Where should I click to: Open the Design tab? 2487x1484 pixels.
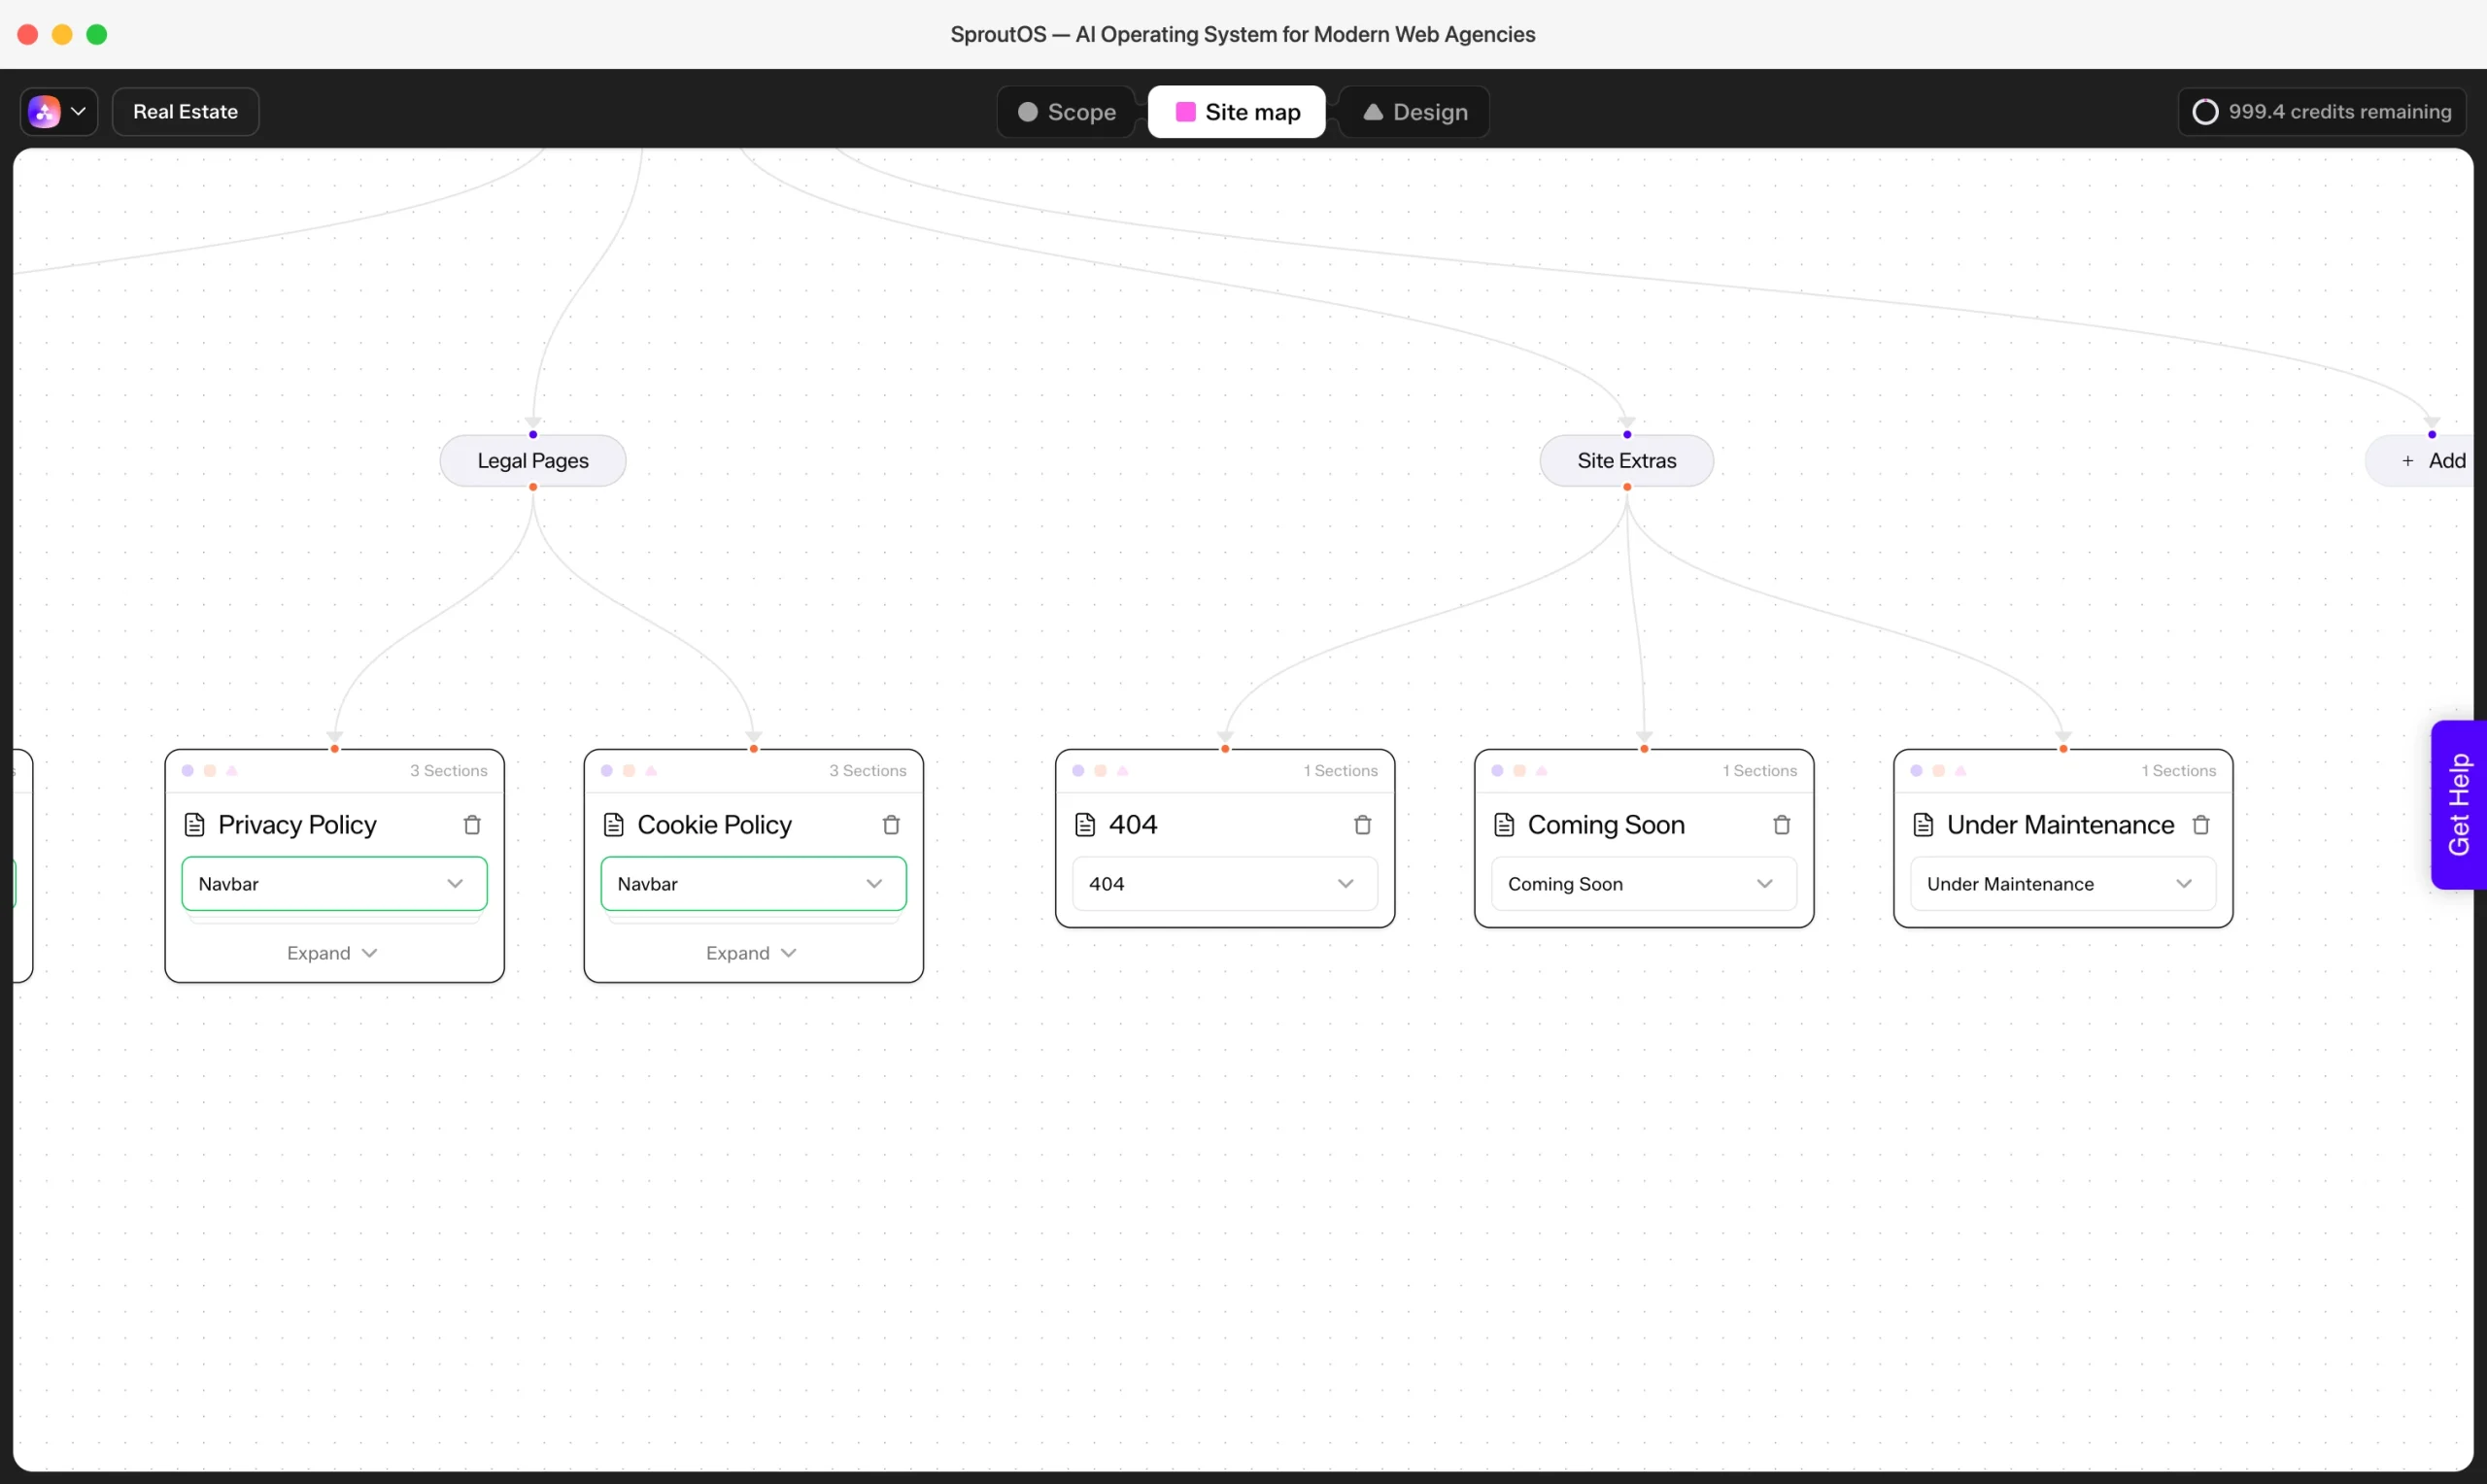(x=1414, y=112)
